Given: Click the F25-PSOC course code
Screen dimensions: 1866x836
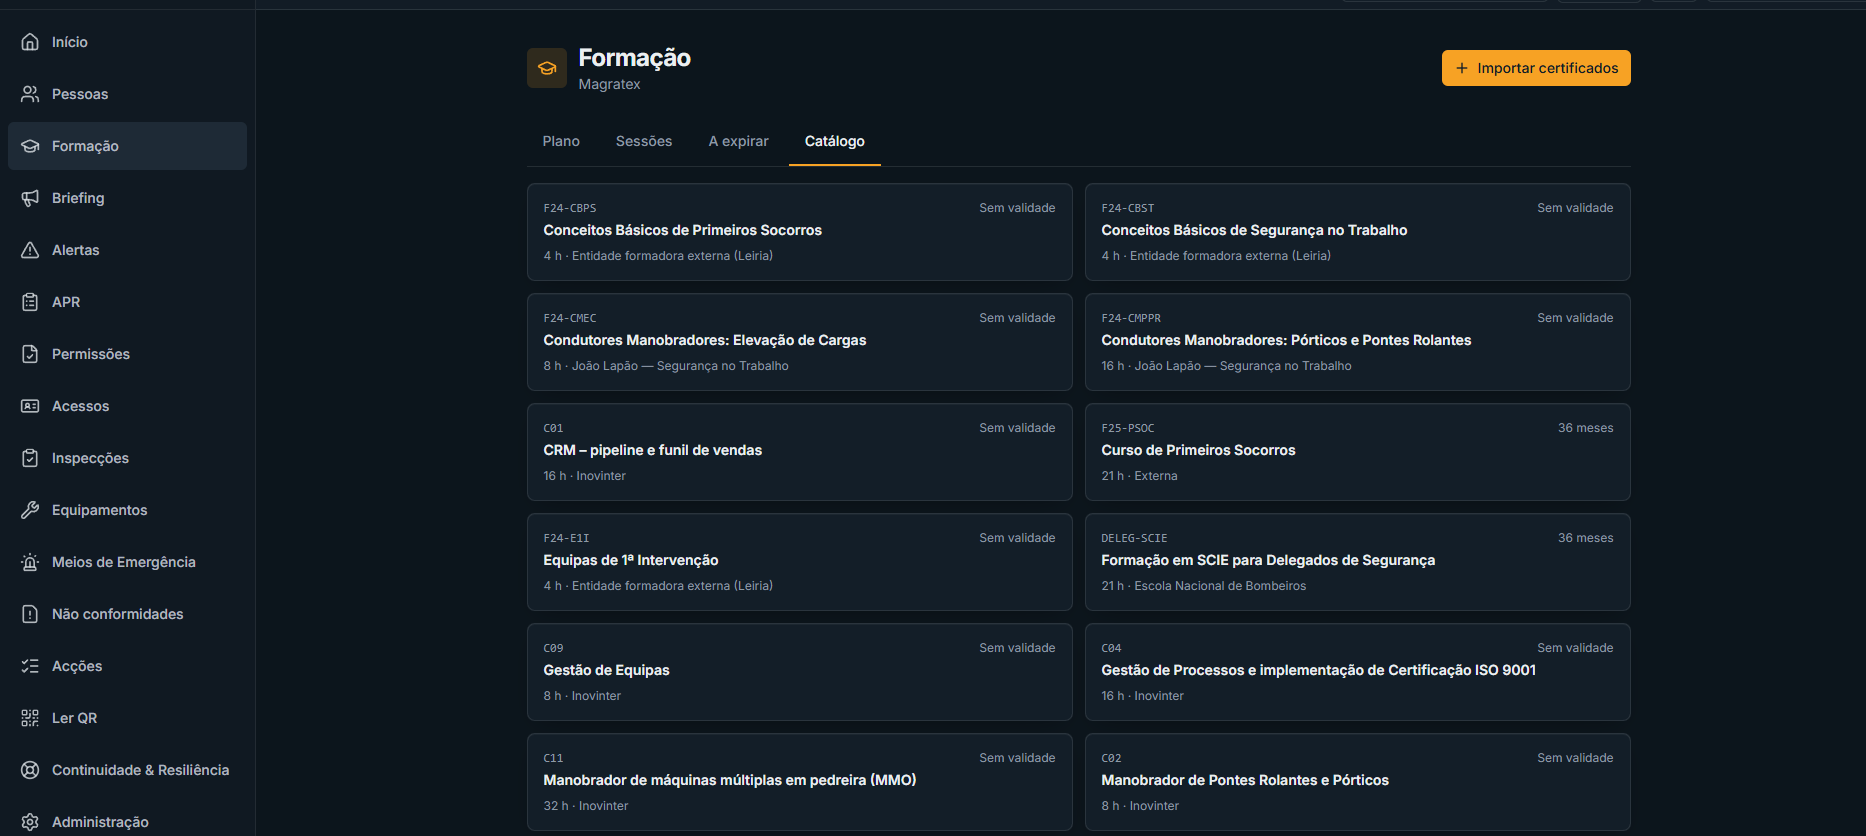Looking at the screenshot, I should pyautogui.click(x=1128, y=428).
